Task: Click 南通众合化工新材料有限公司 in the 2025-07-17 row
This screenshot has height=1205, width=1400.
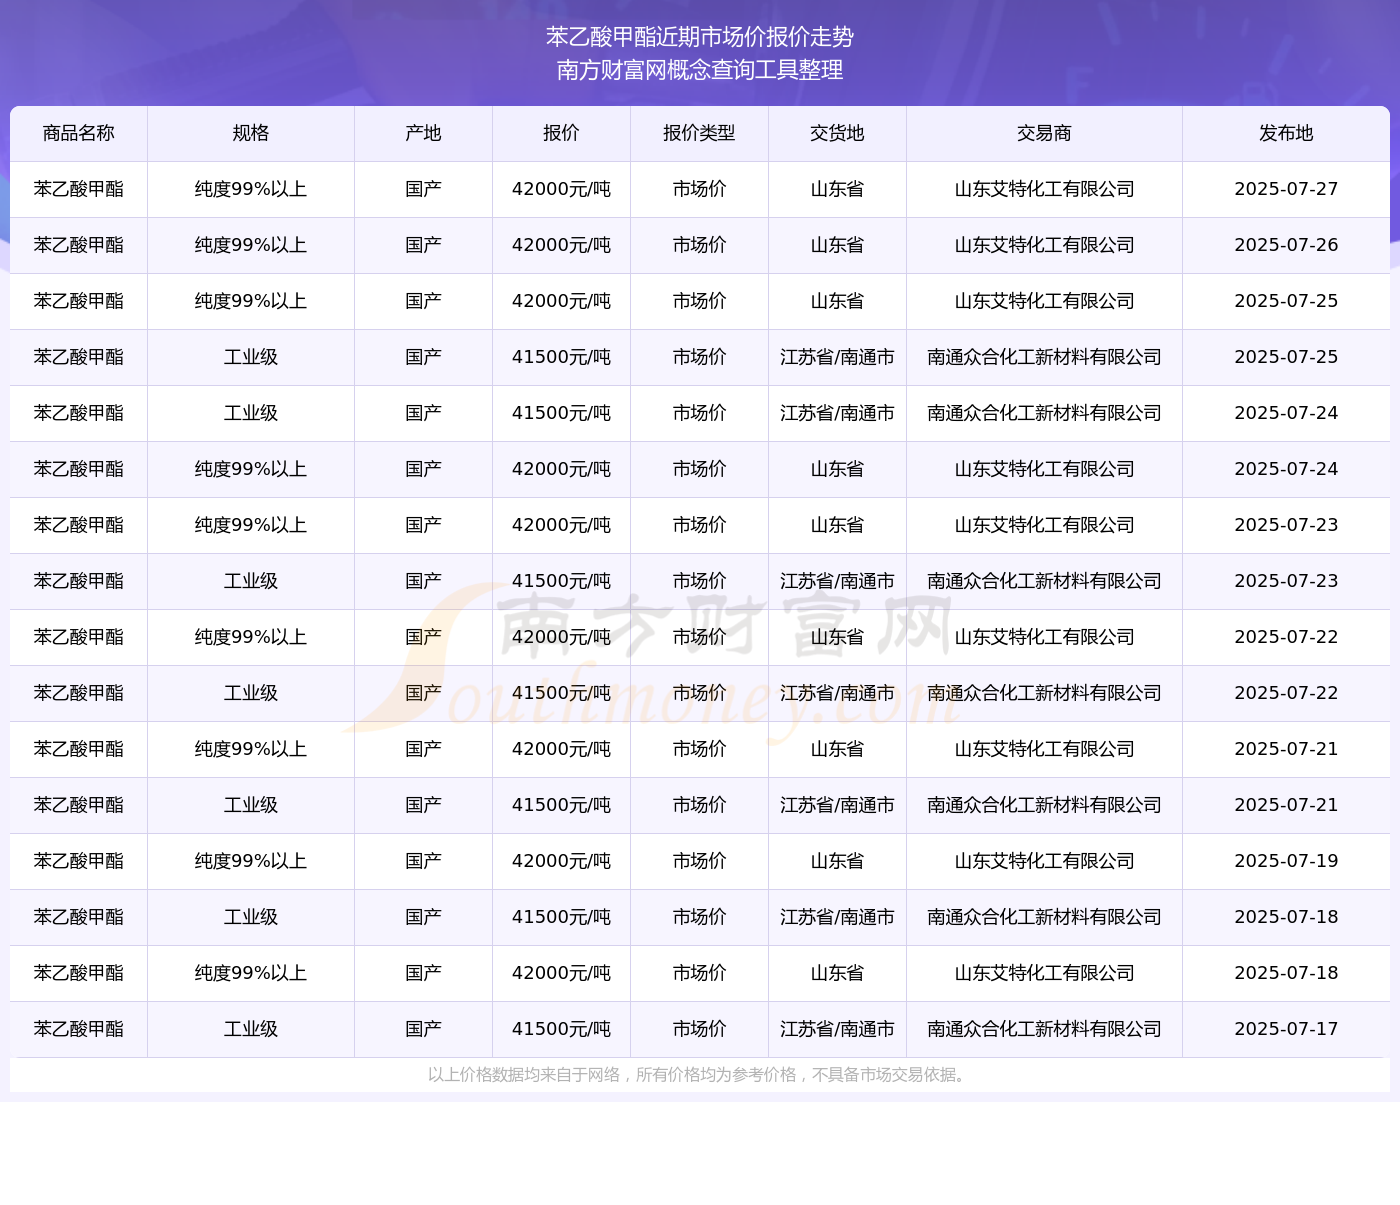Action: pyautogui.click(x=1044, y=1029)
